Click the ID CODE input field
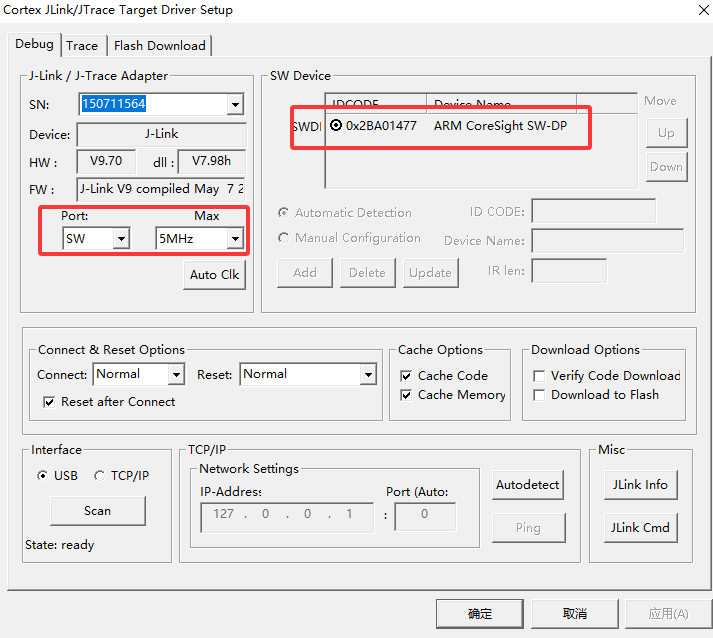713x638 pixels. 593,211
